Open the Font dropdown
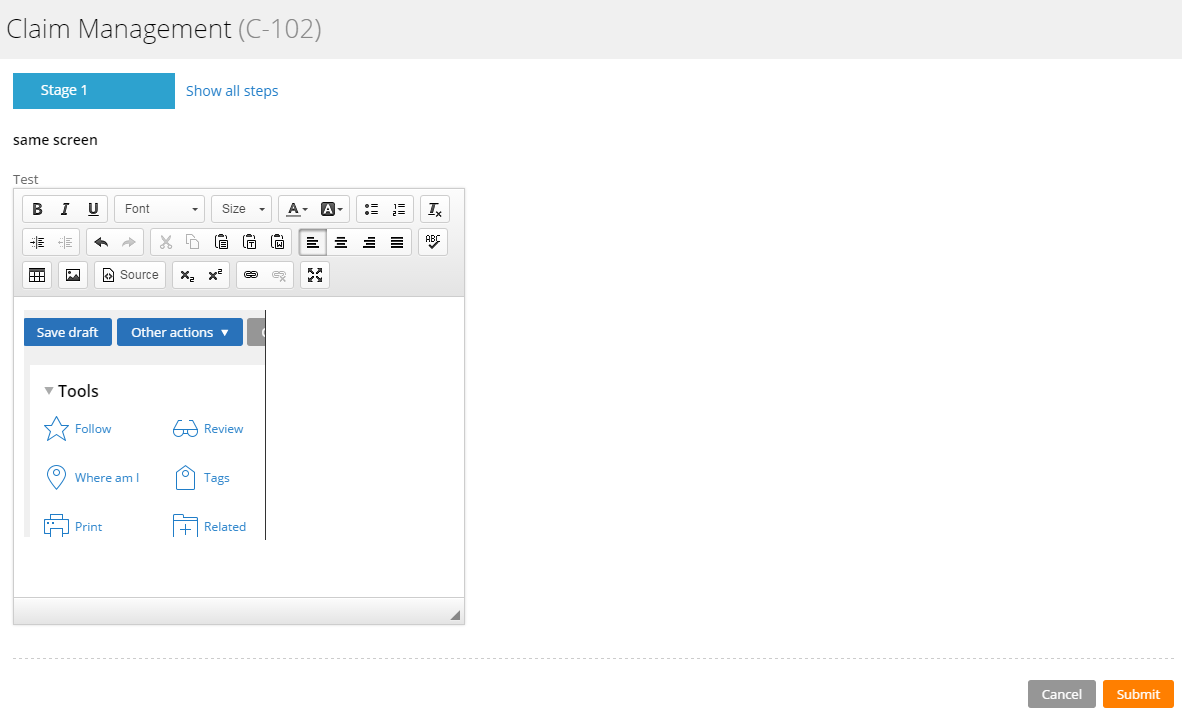Screen dimensions: 1182x722 click(x=160, y=209)
